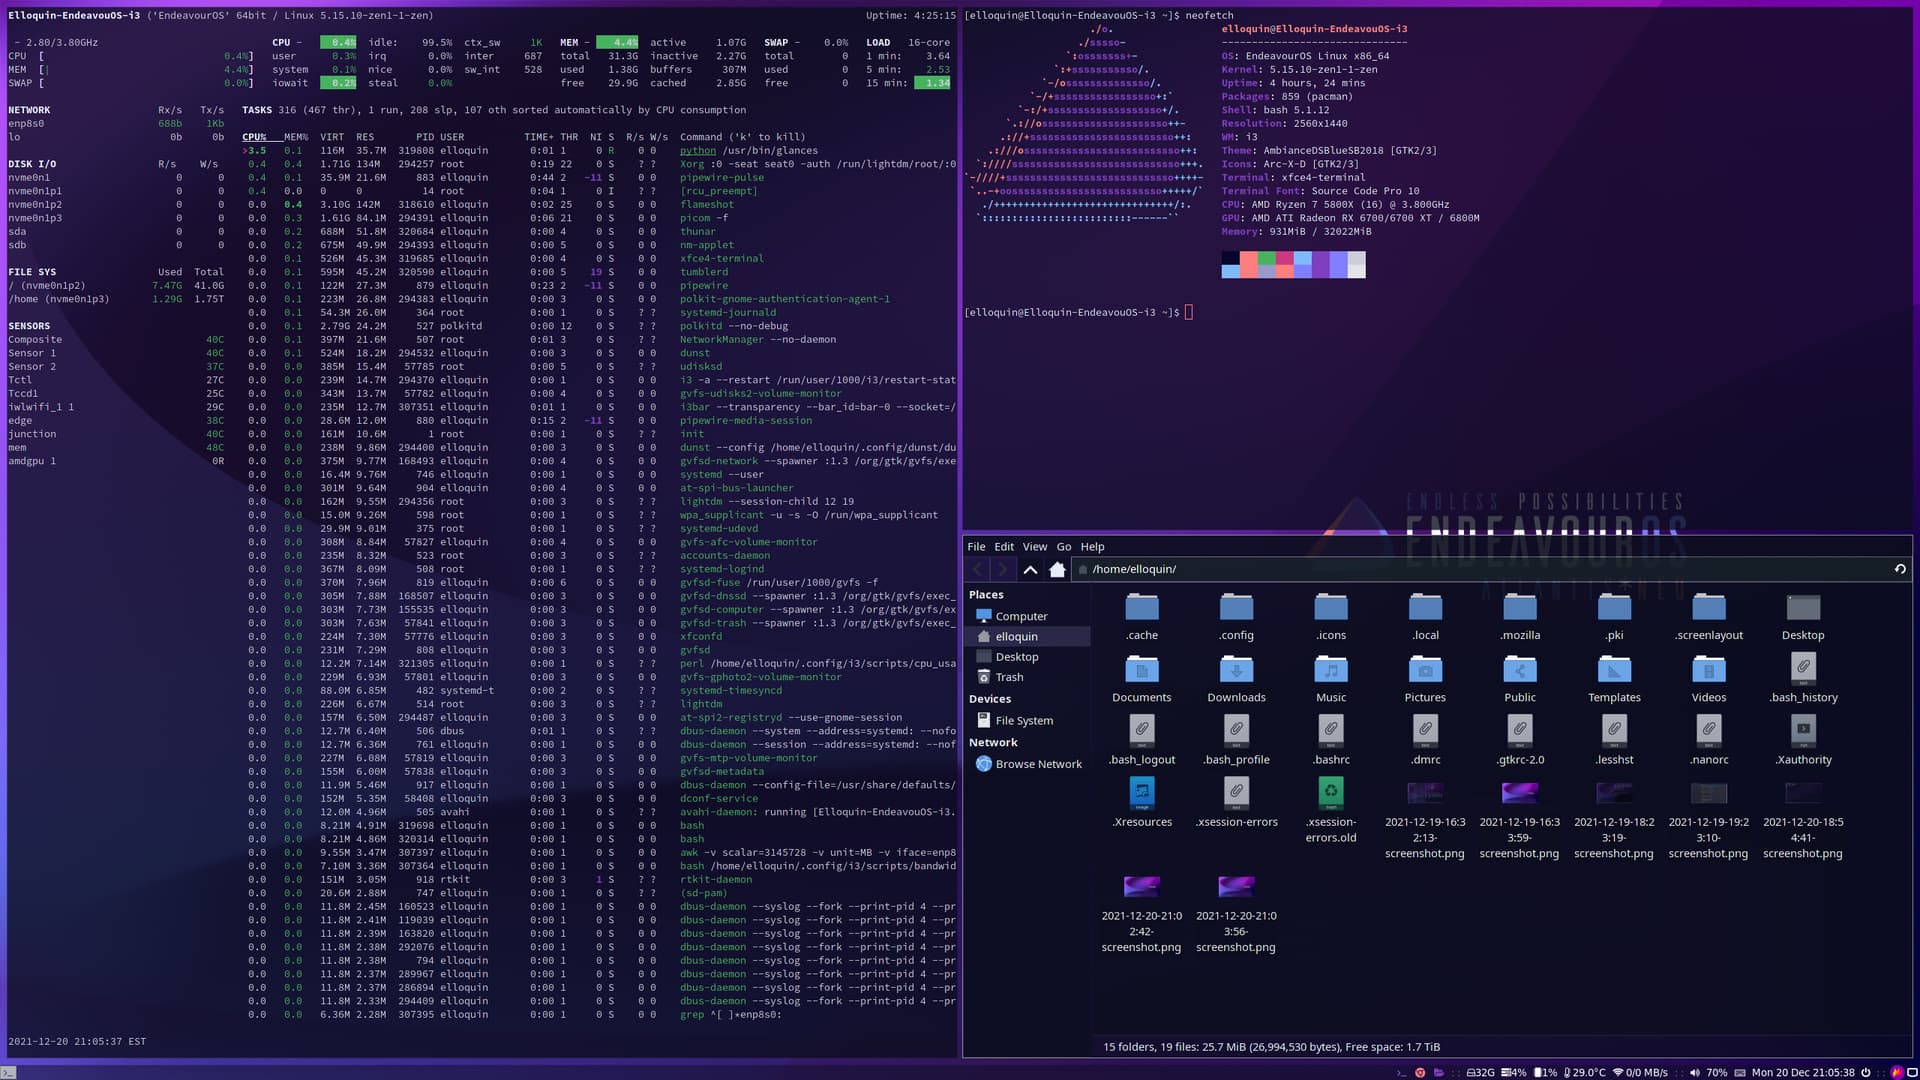Click the /home/elloquin/ location field
The height and width of the screenshot is (1080, 1920).
[x=1491, y=569]
